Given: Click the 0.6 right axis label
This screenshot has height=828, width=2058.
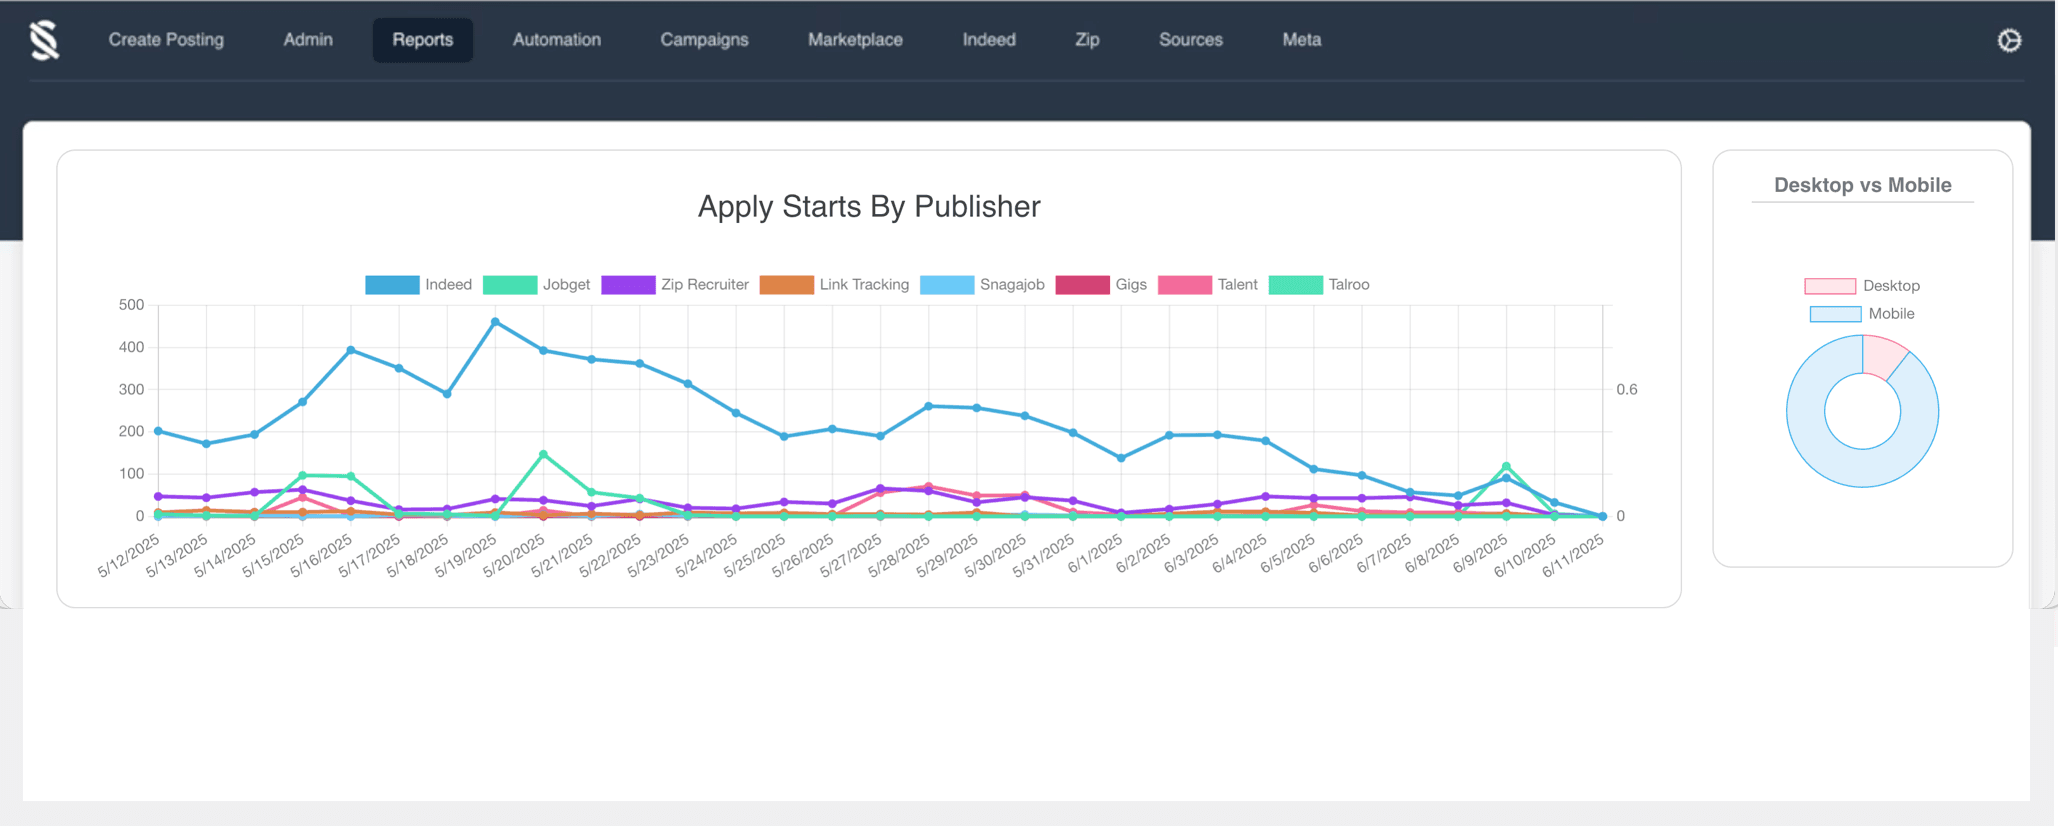Looking at the screenshot, I should tap(1627, 389).
